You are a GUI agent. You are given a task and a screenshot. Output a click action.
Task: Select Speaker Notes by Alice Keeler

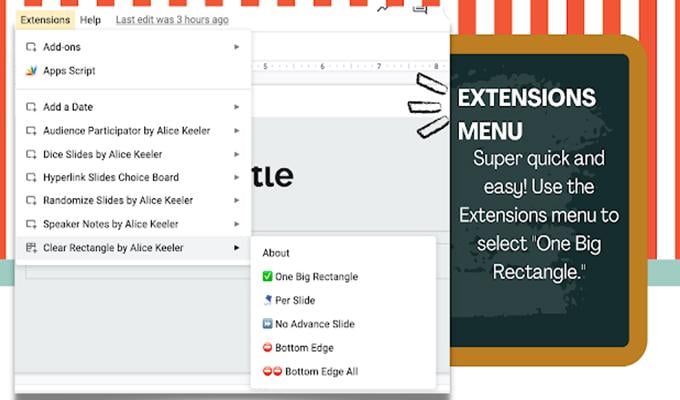point(133,224)
